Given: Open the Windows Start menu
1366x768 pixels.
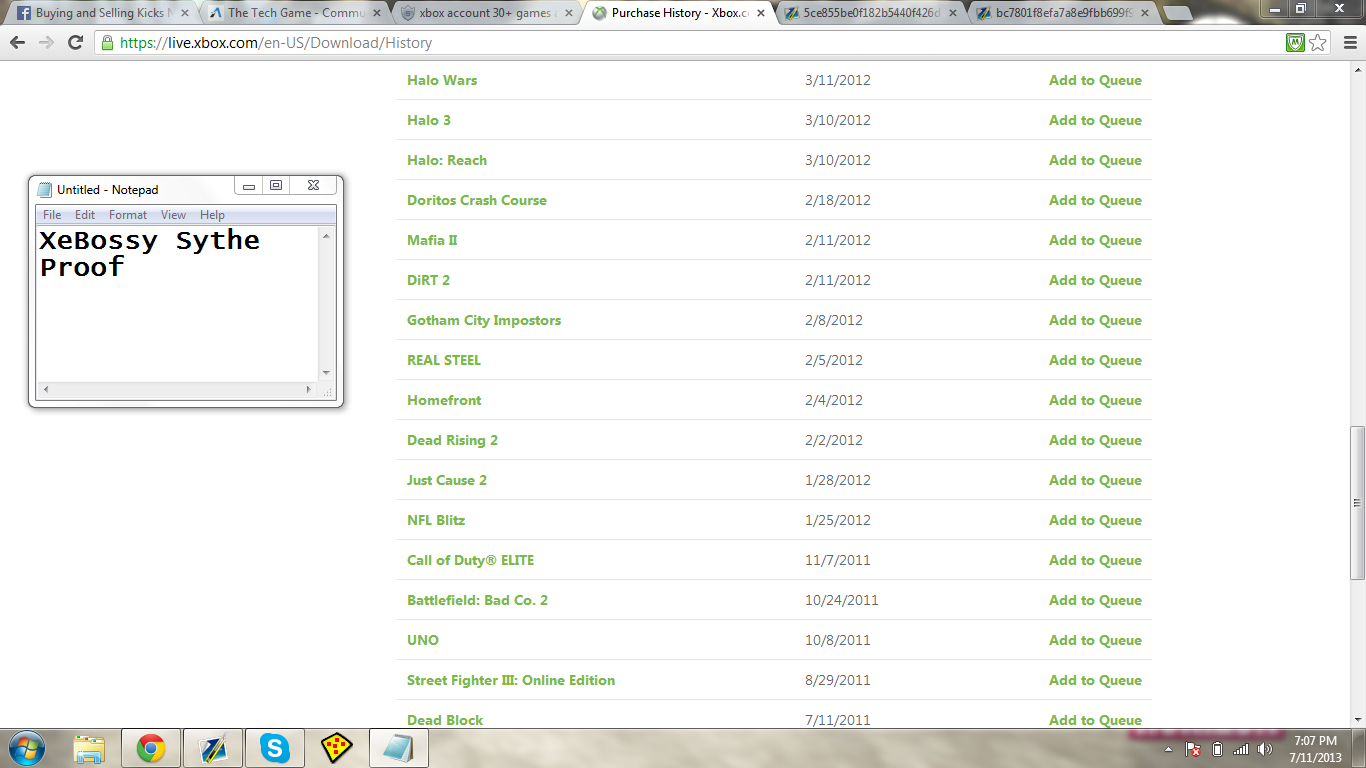Looking at the screenshot, I should [x=25, y=748].
